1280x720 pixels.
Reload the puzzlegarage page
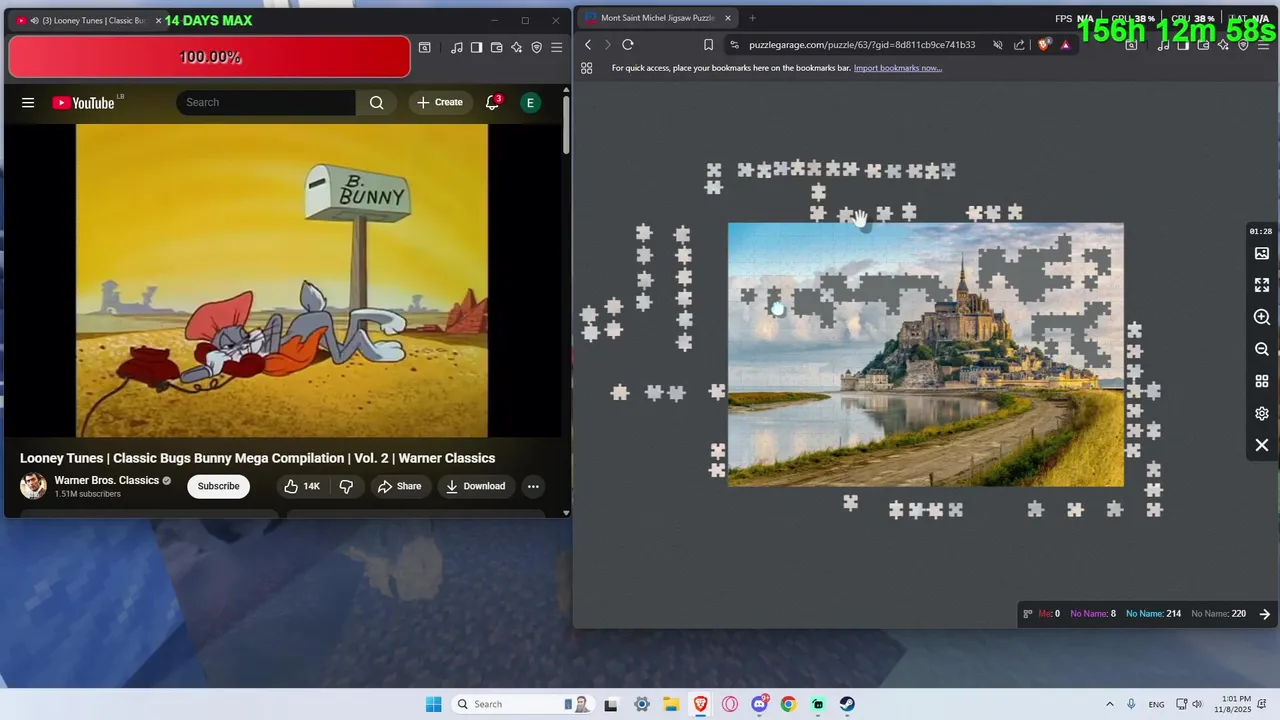point(628,45)
